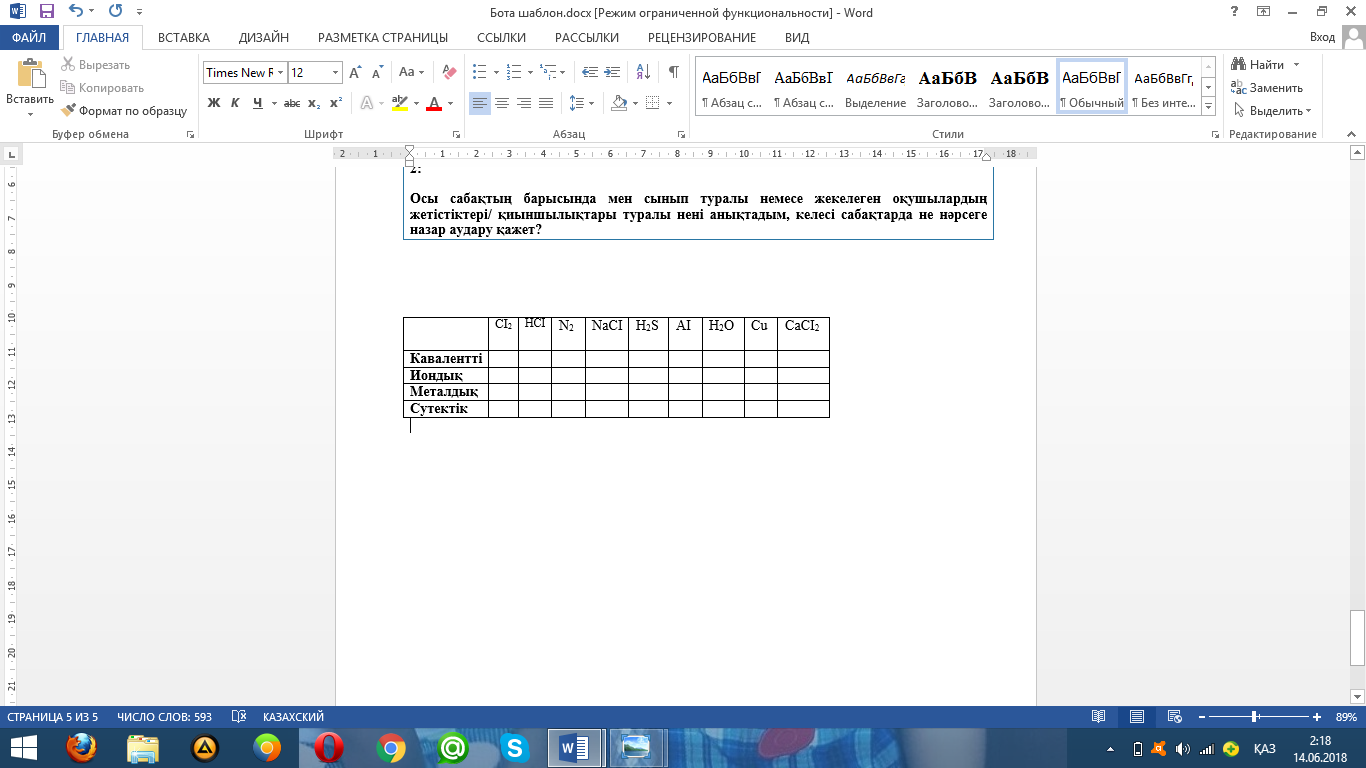Screen dimensions: 1366x768
Task: Expand the styles gallery more arrow
Action: tap(1209, 105)
